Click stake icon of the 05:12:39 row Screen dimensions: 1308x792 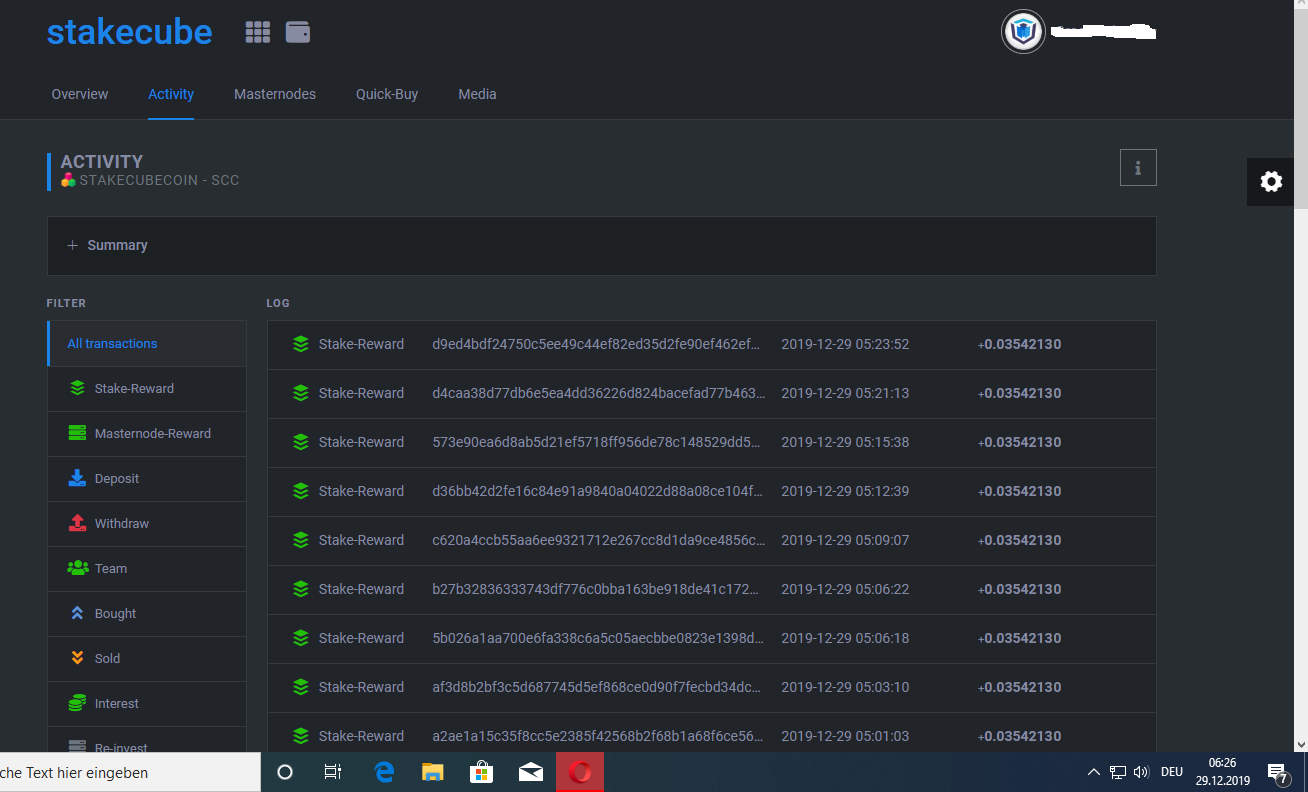[300, 491]
